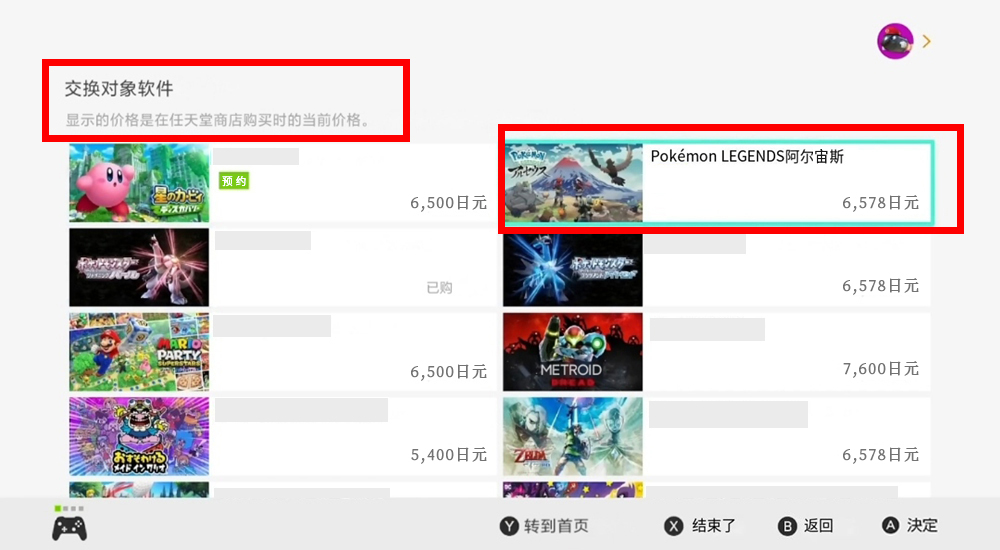Click the Y button icon for home page
Viewport: 1000px width, 550px height.
pos(508,526)
